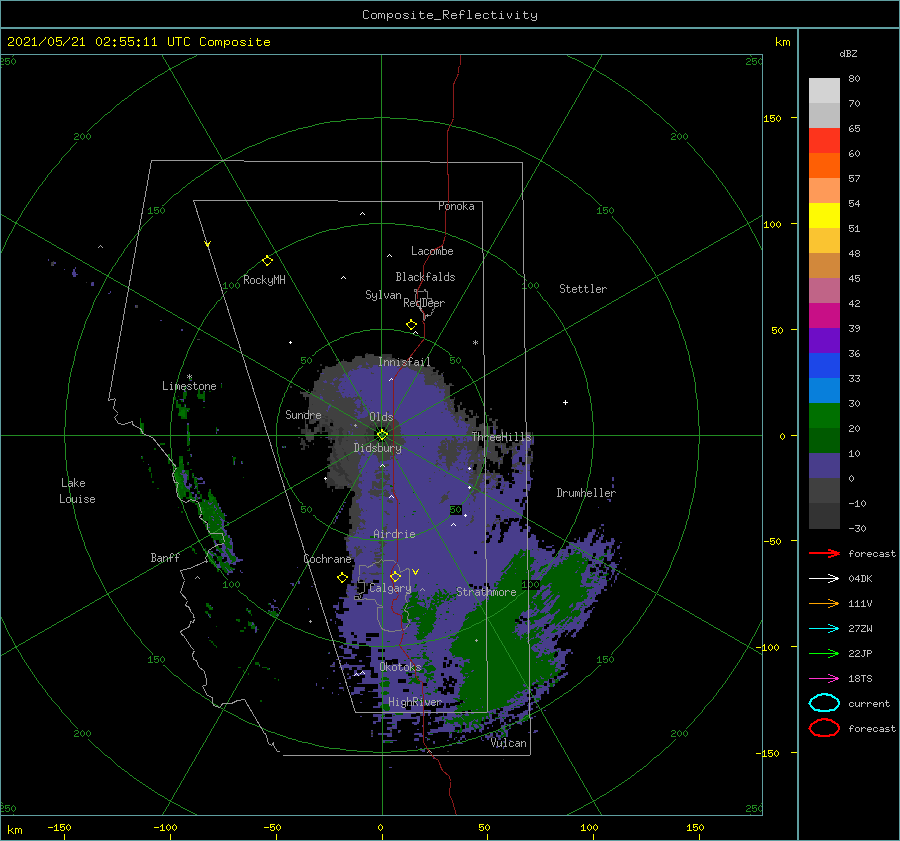Select the cyan 27ZW arrow icon

[824, 629]
